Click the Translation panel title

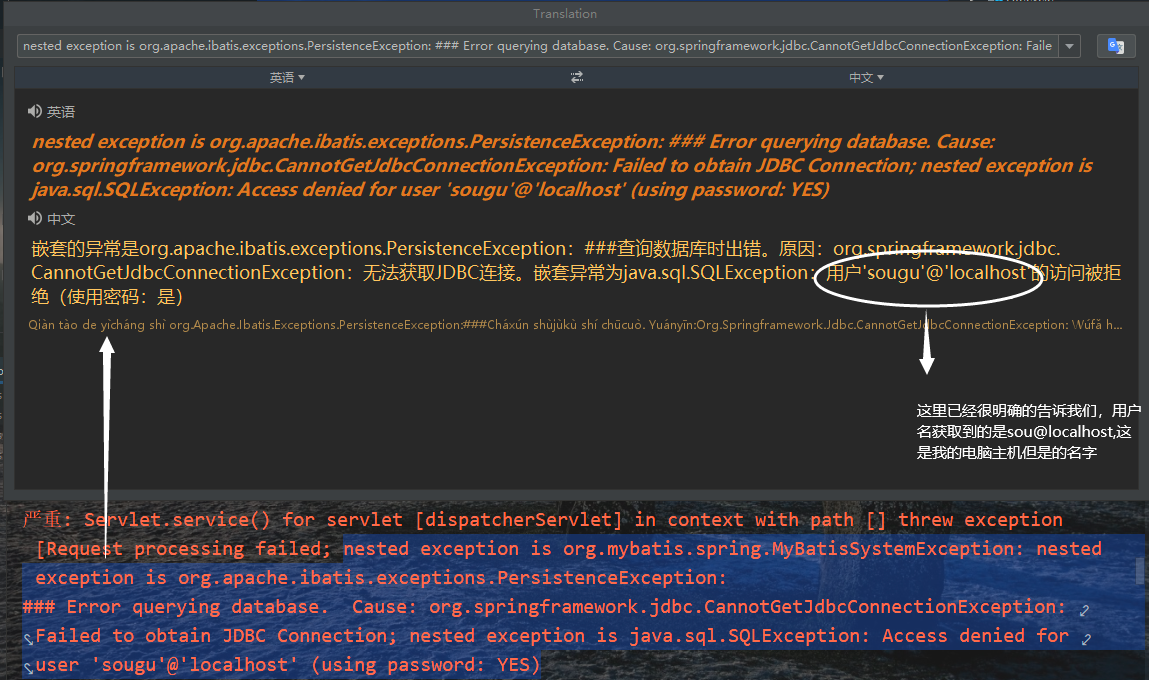pyautogui.click(x=565, y=13)
